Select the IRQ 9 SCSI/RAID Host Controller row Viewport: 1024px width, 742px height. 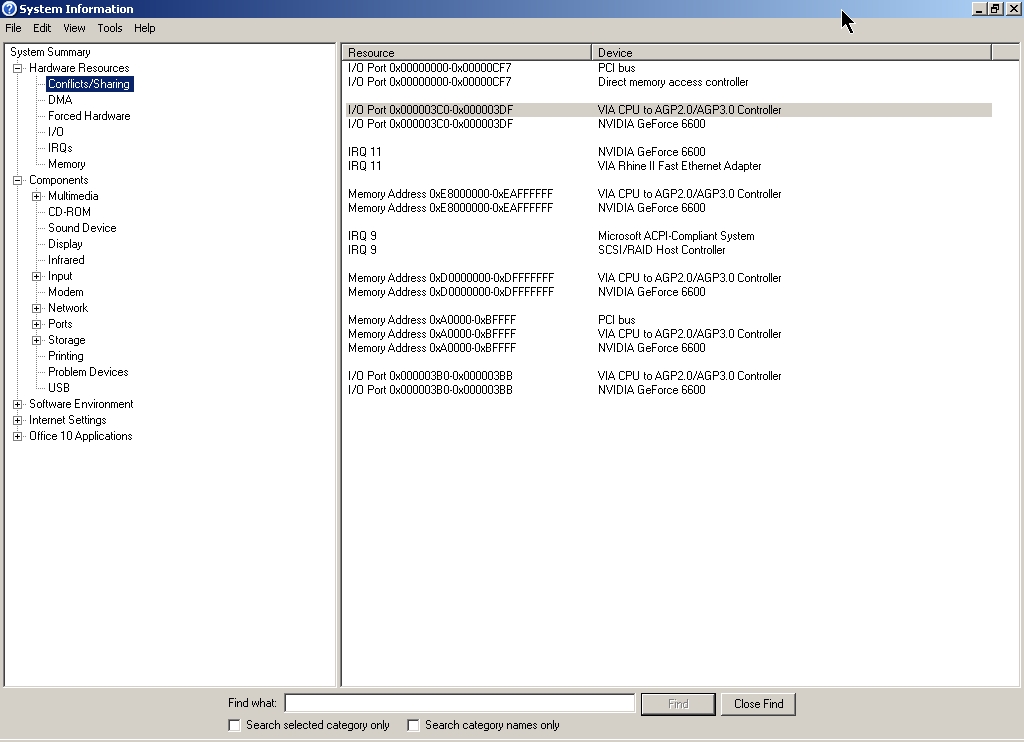[669, 250]
